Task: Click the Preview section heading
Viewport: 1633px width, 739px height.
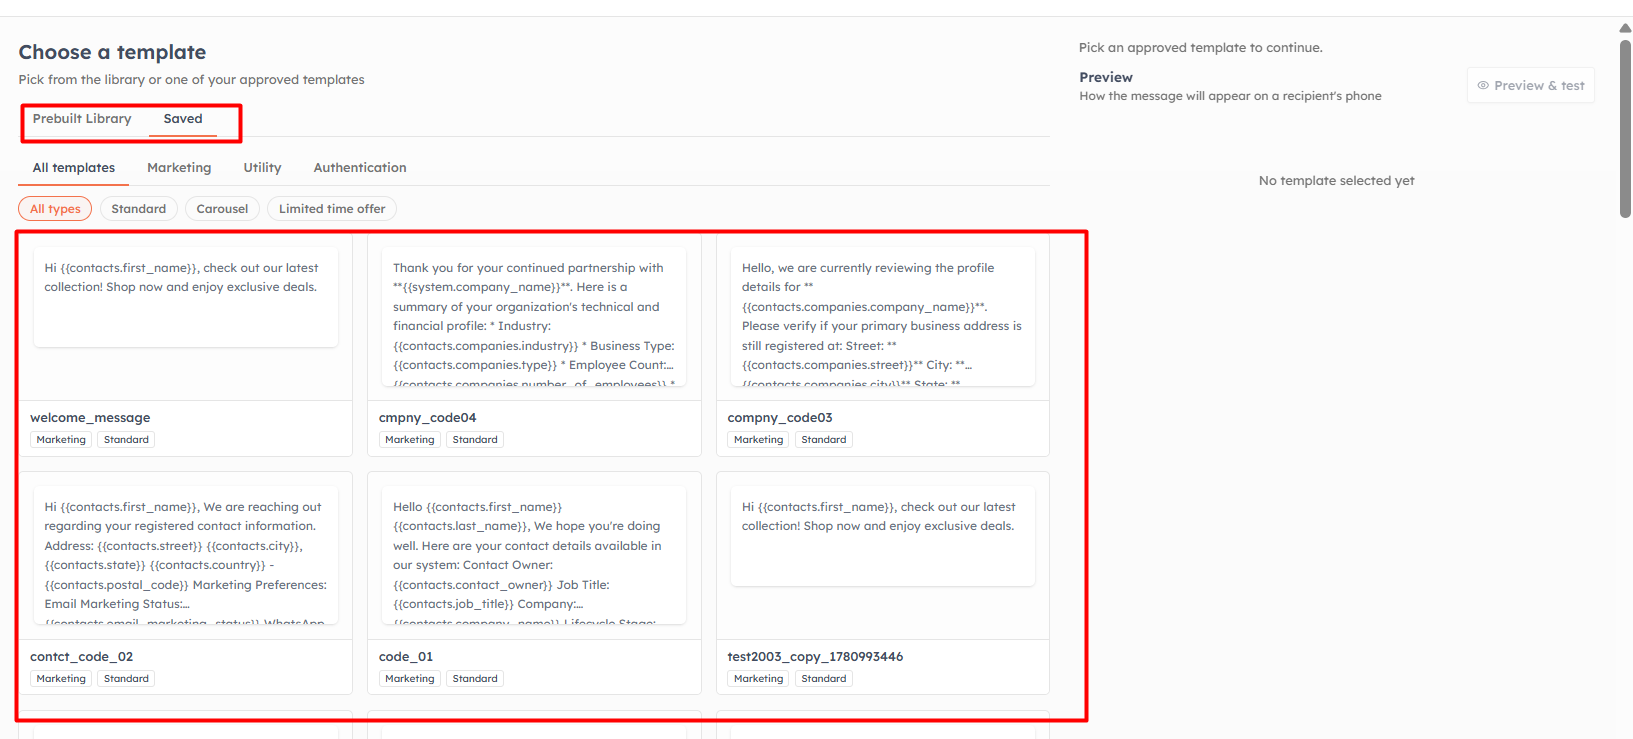Action: (1106, 77)
